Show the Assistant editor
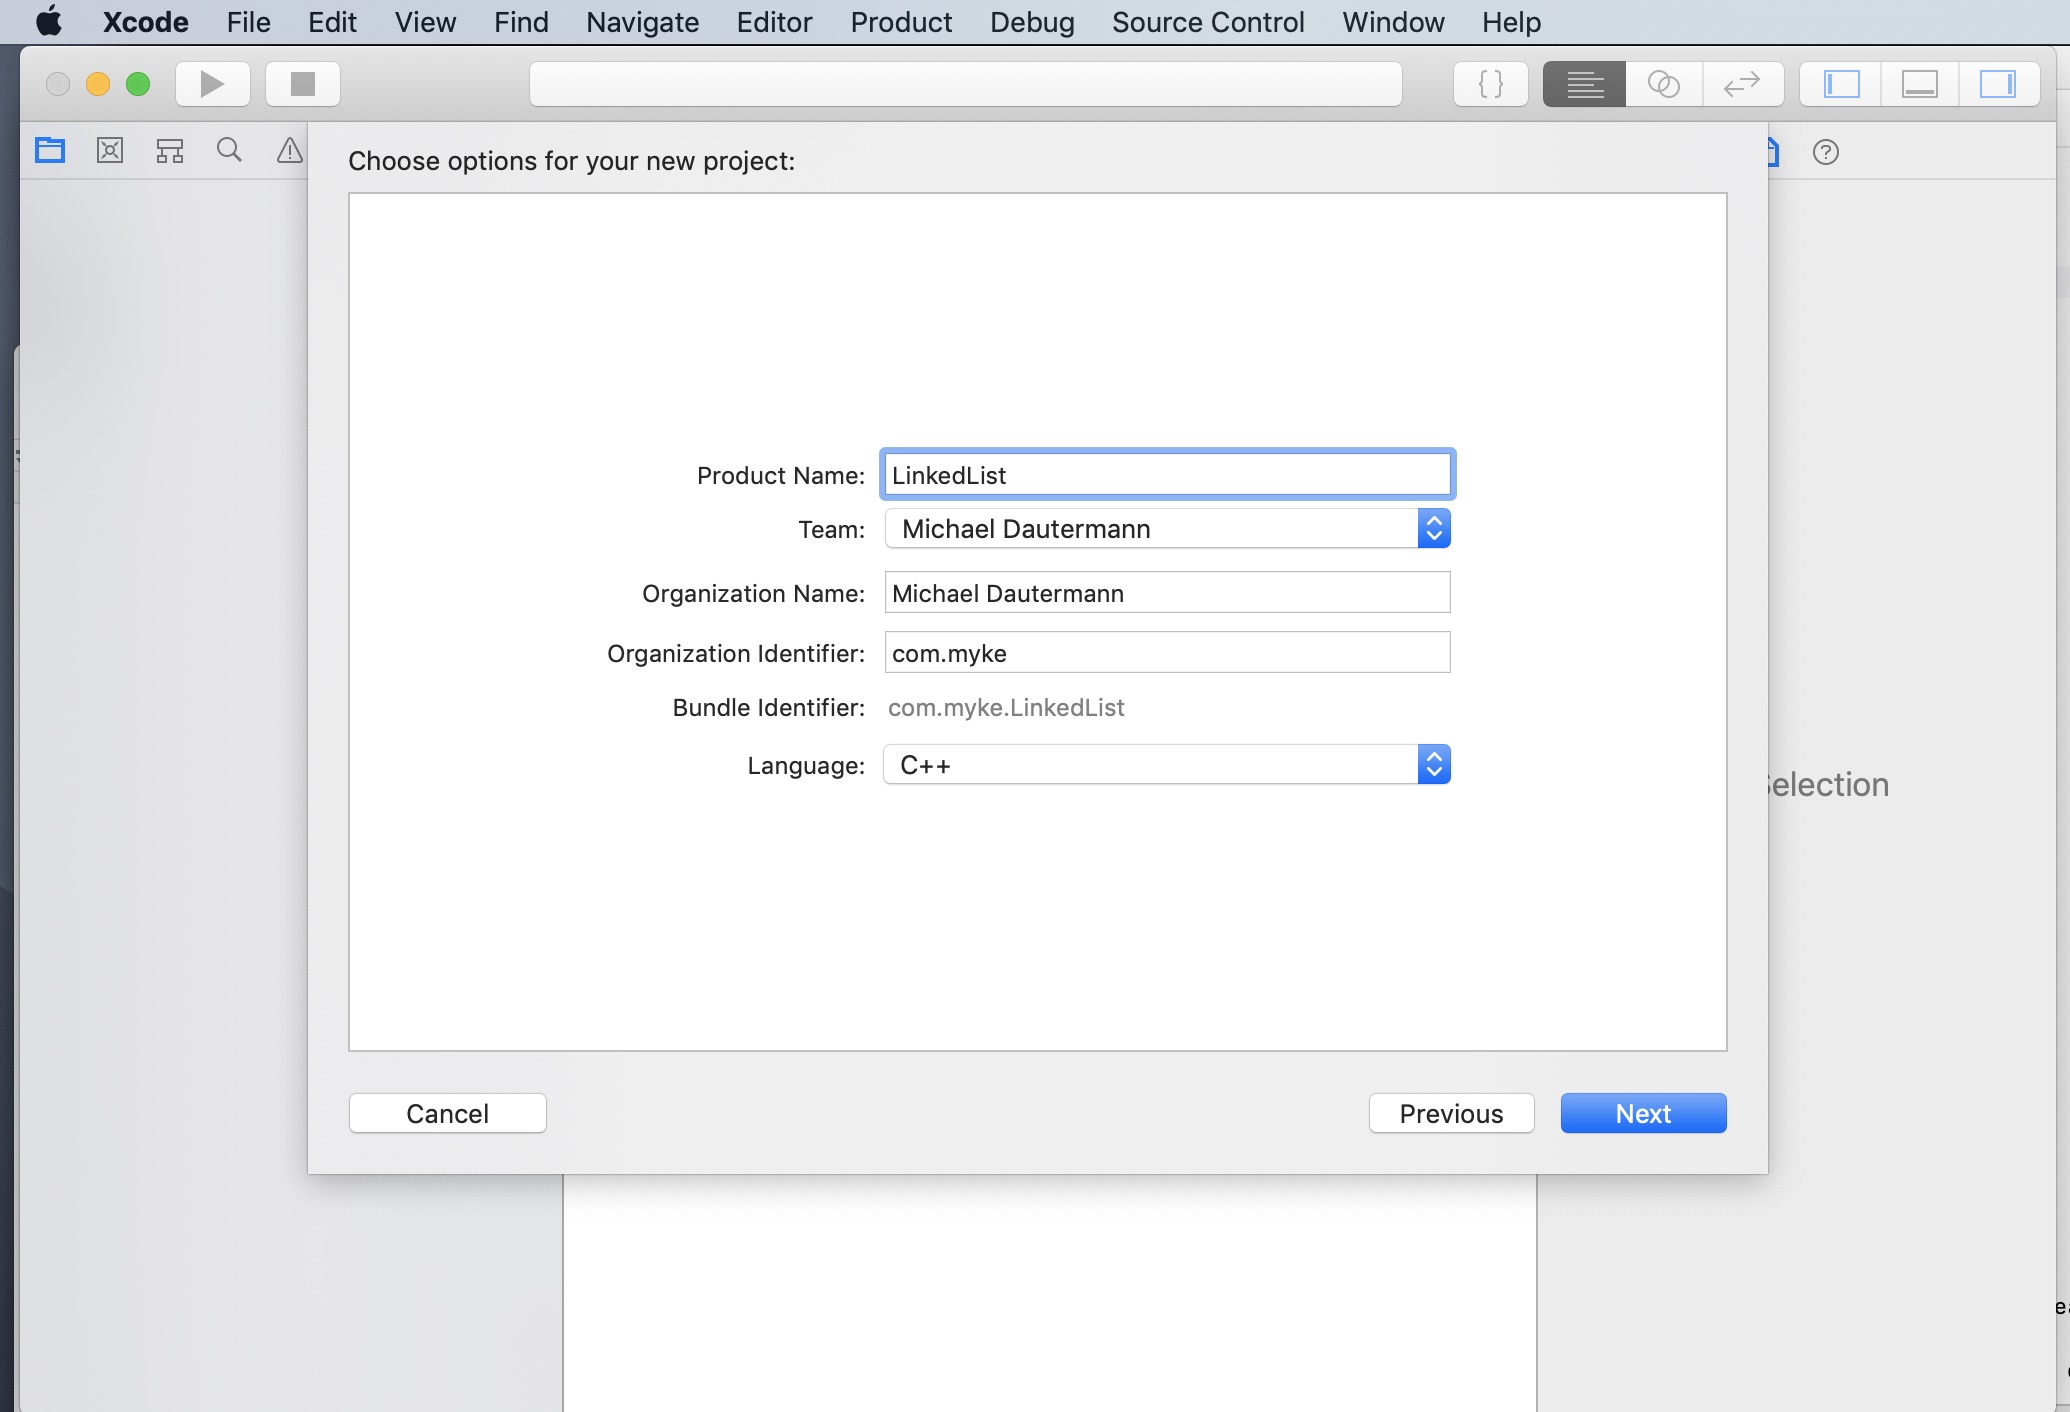This screenshot has height=1412, width=2070. click(x=1663, y=84)
